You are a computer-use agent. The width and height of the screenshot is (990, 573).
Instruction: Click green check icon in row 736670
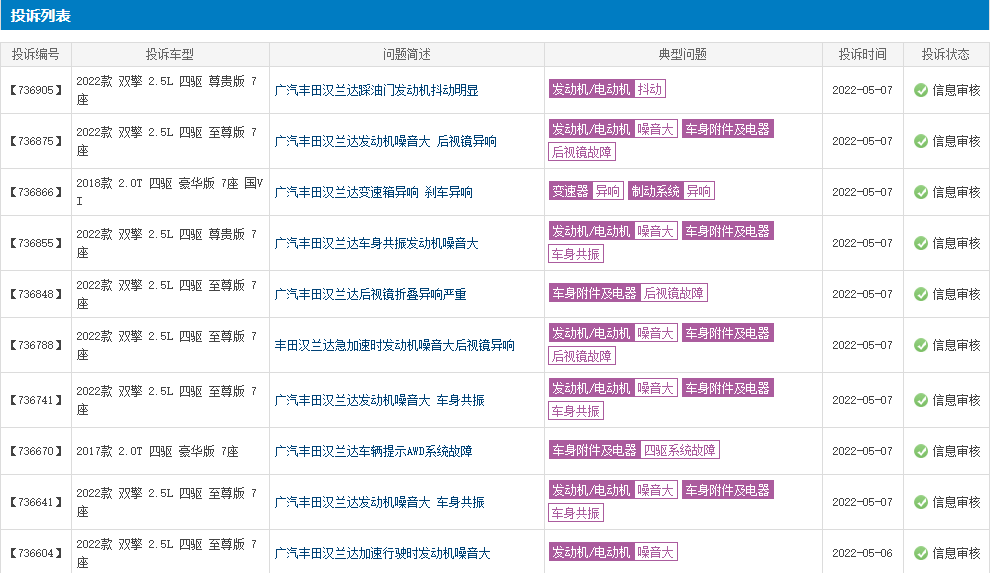pyautogui.click(x=921, y=451)
